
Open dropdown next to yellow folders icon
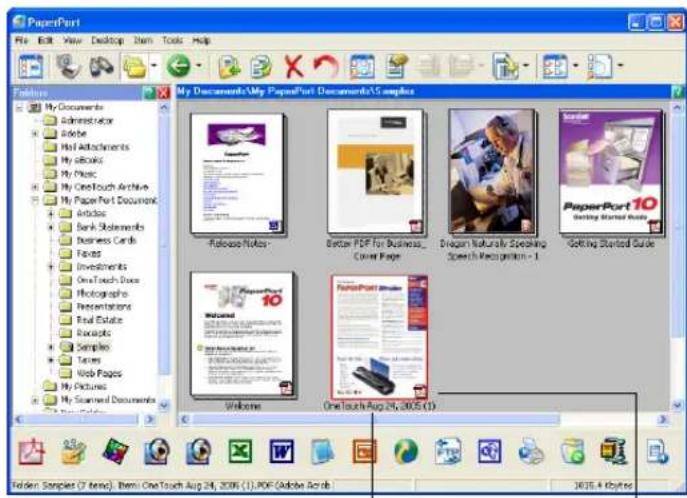pos(154,66)
